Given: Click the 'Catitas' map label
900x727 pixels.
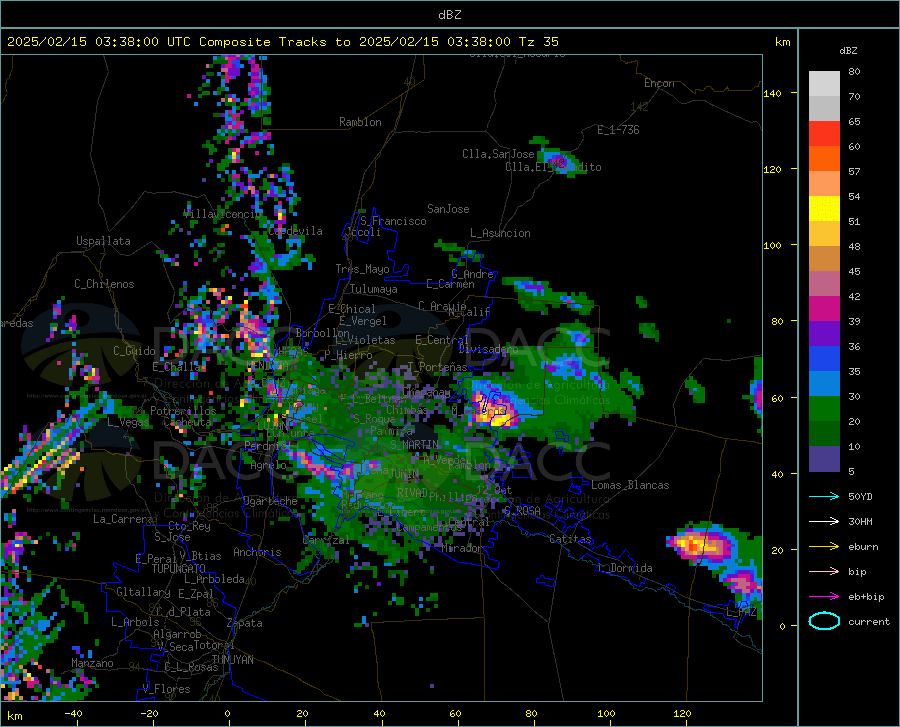Looking at the screenshot, I should (570, 539).
